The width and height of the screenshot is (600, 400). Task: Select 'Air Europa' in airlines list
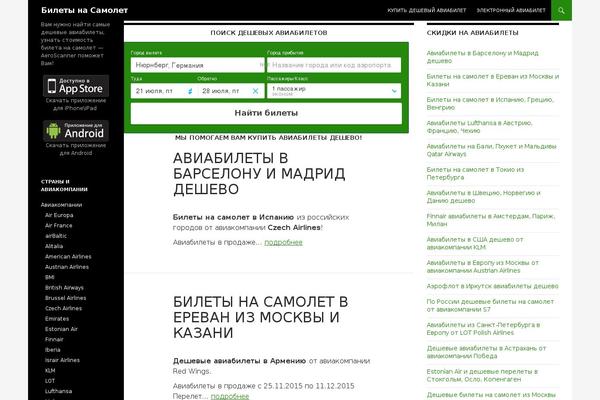pyautogui.click(x=59, y=215)
